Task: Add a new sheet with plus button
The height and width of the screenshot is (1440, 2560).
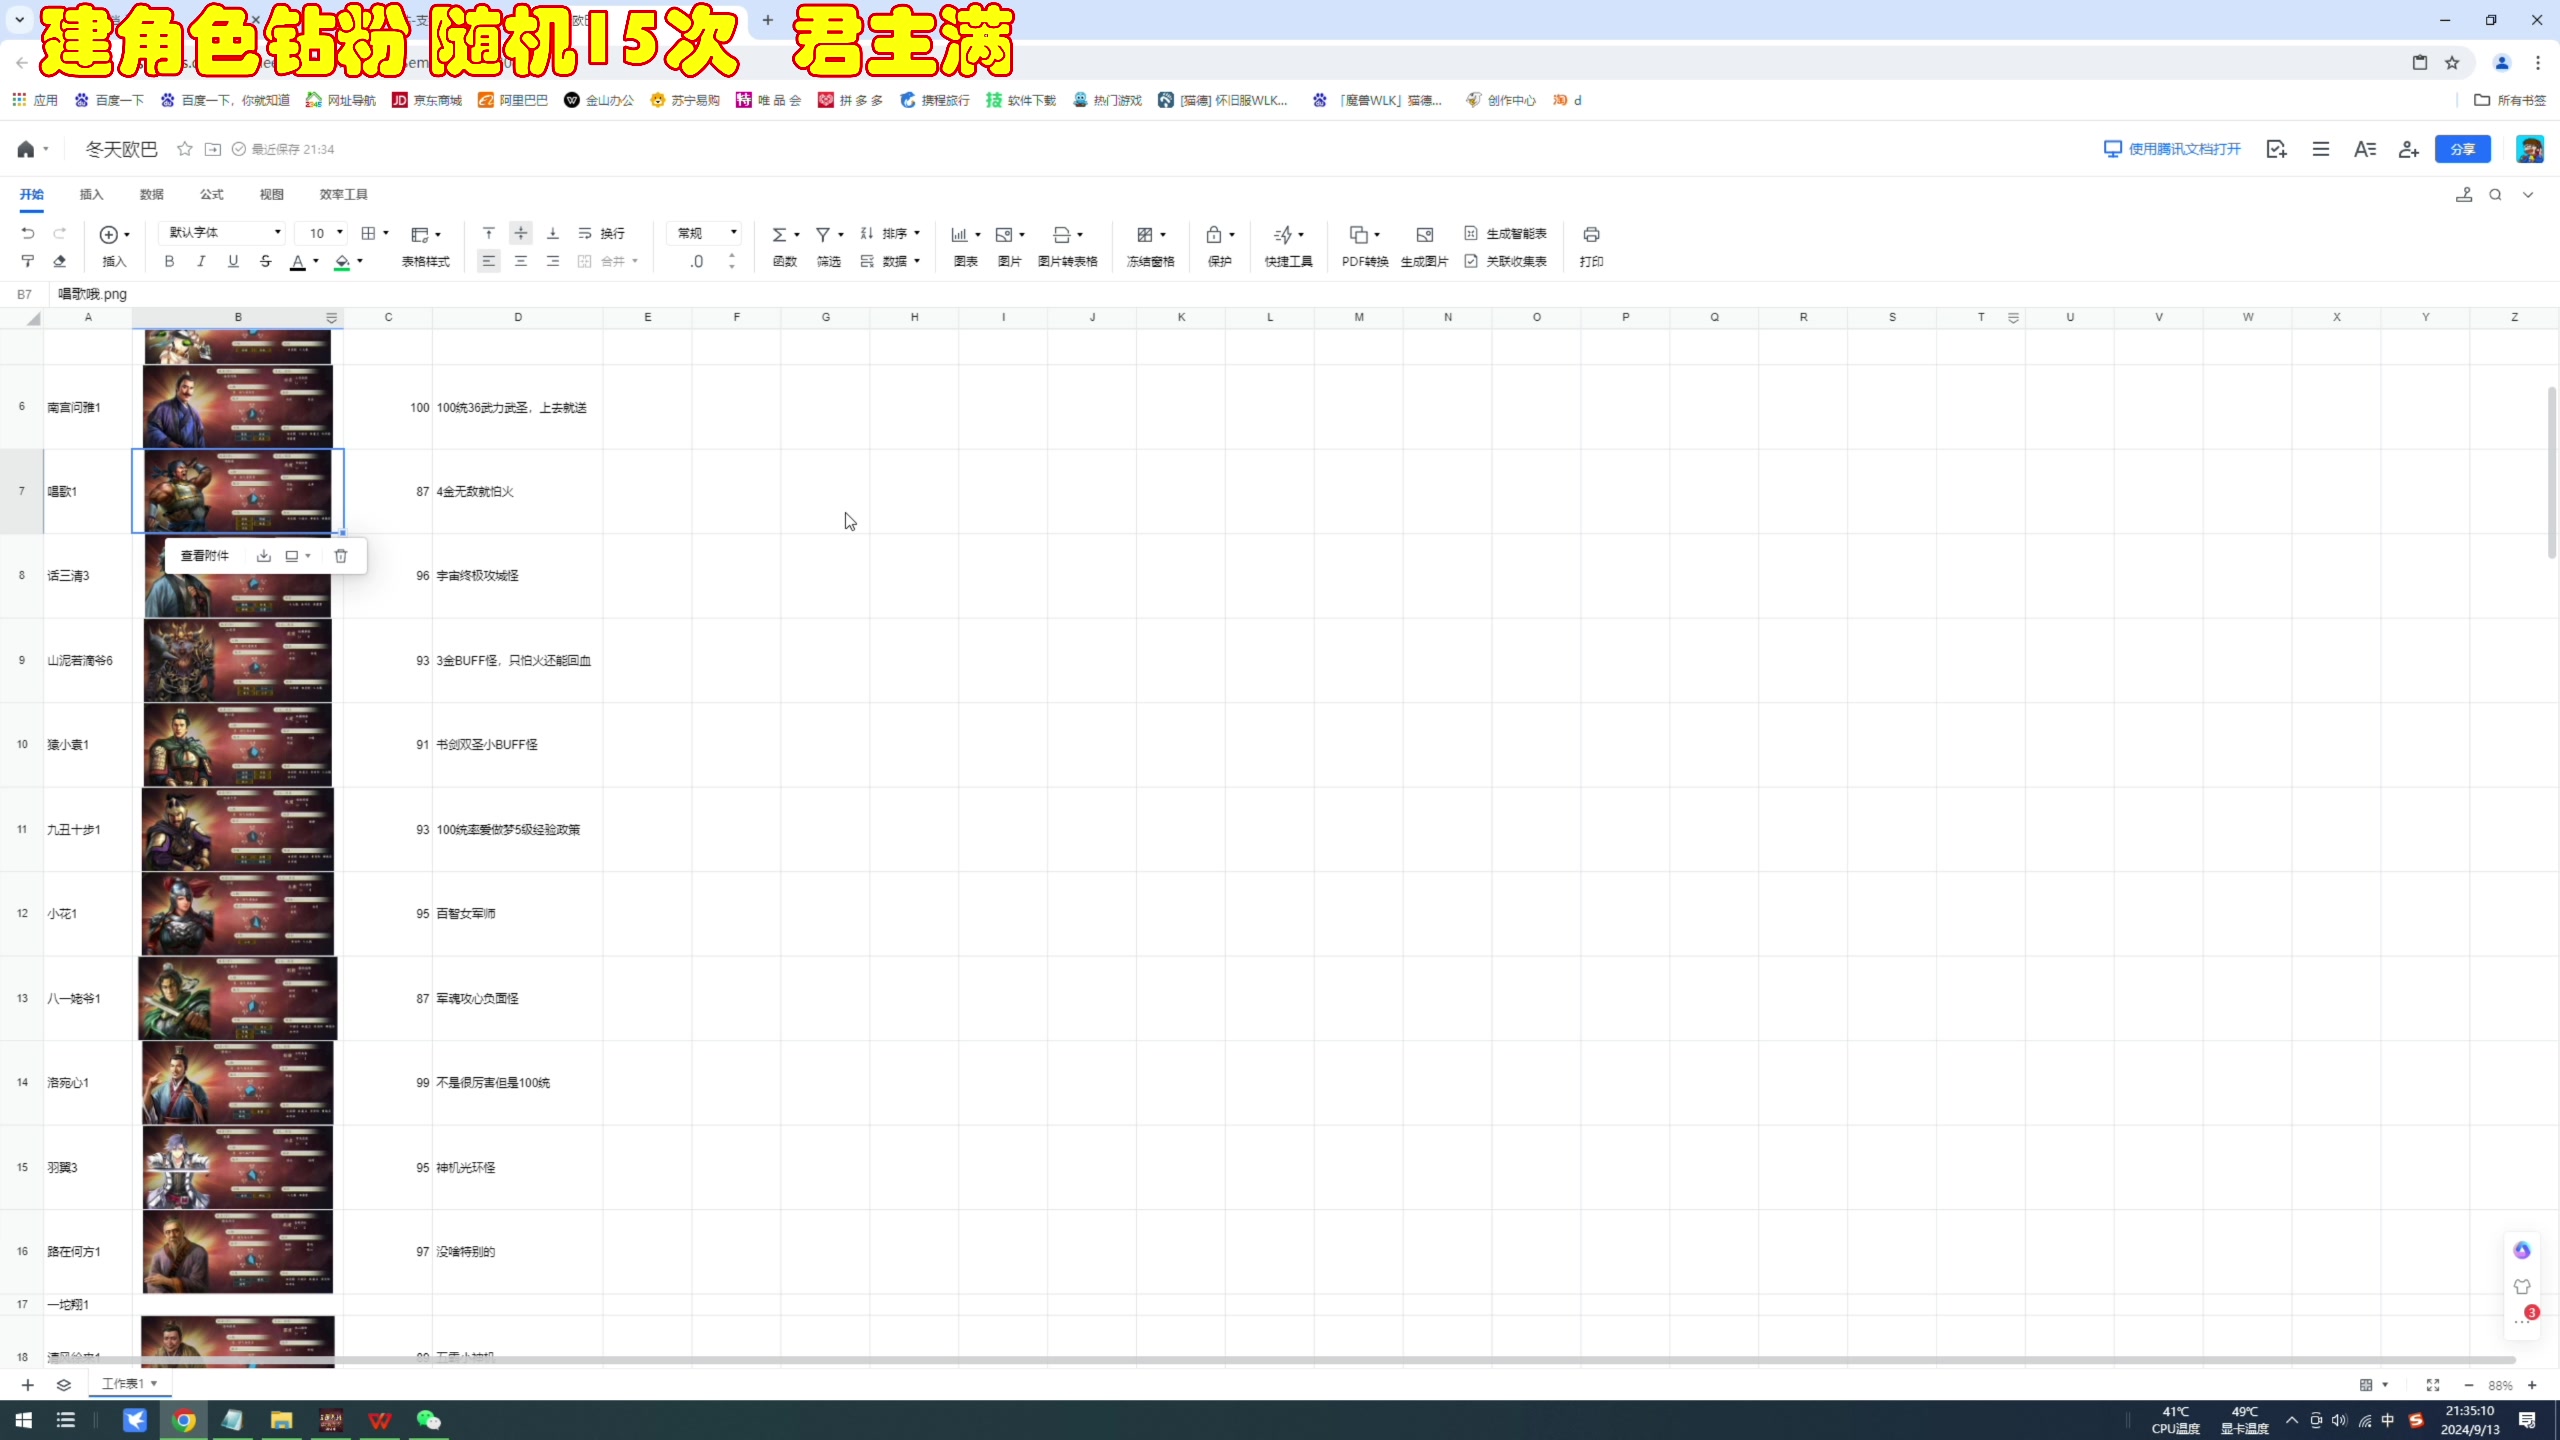Action: (x=28, y=1385)
